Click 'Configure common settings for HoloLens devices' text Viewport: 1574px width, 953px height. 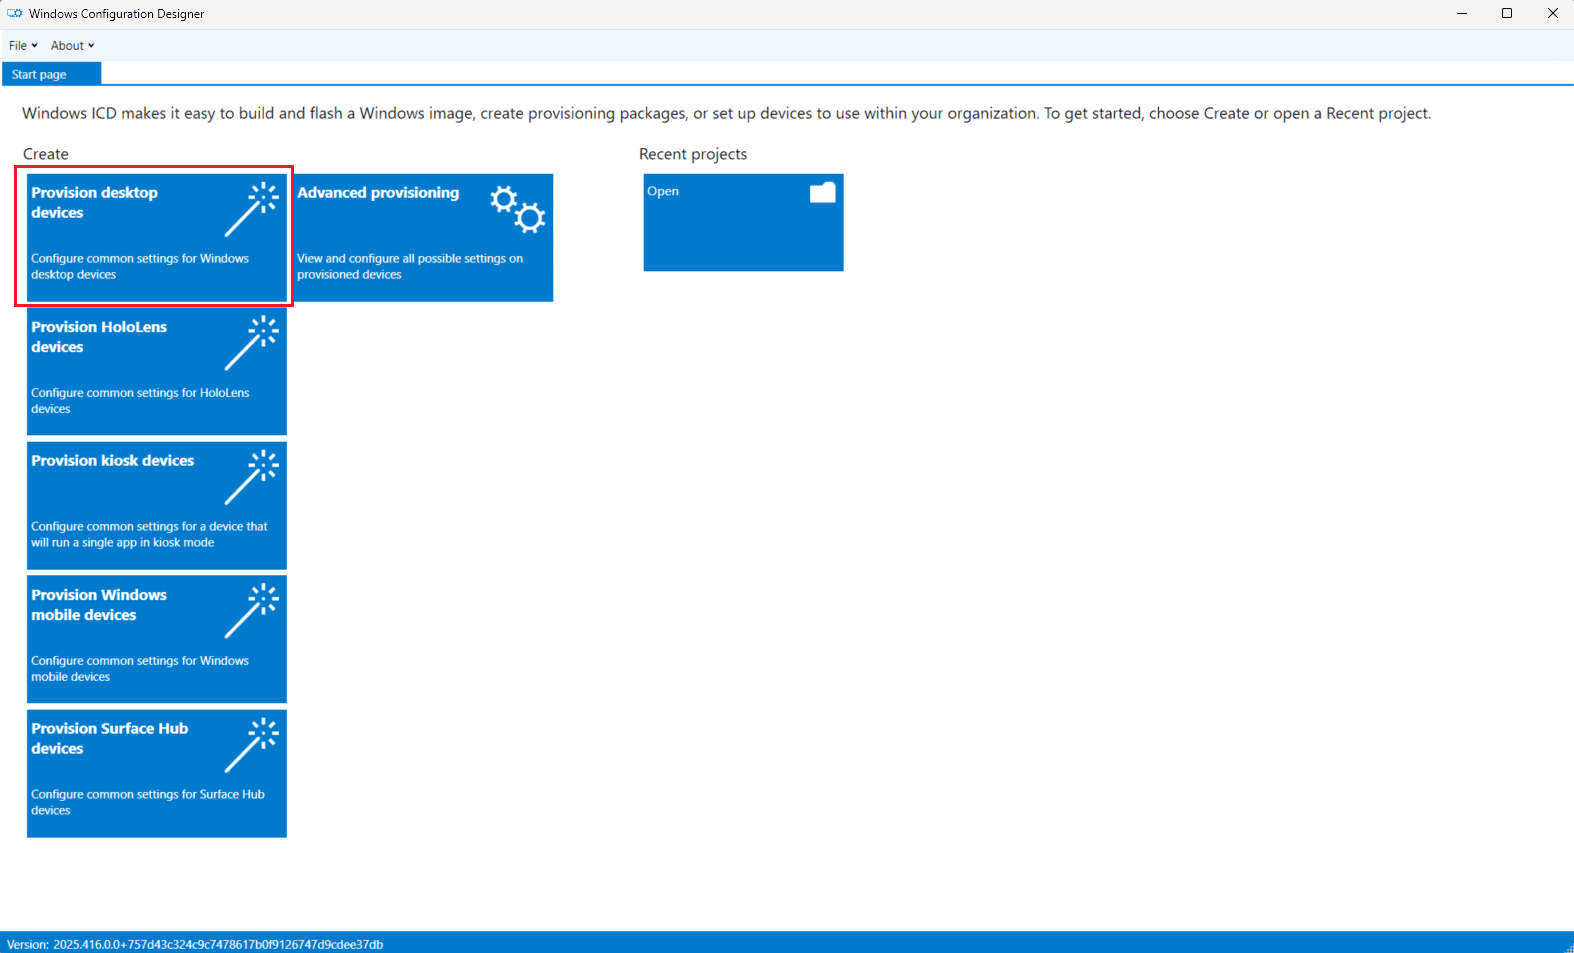(140, 401)
